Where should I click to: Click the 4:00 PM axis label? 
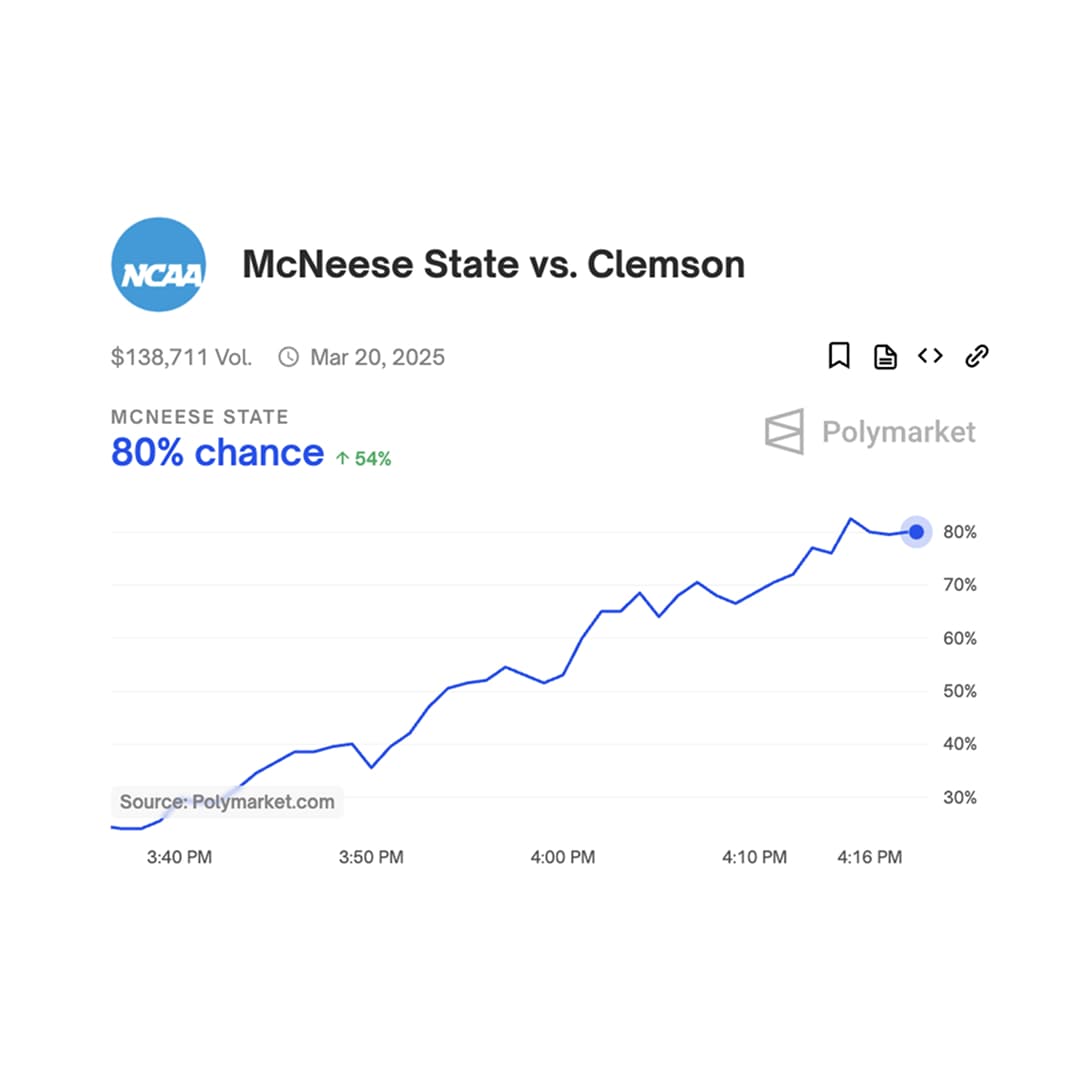coord(562,857)
